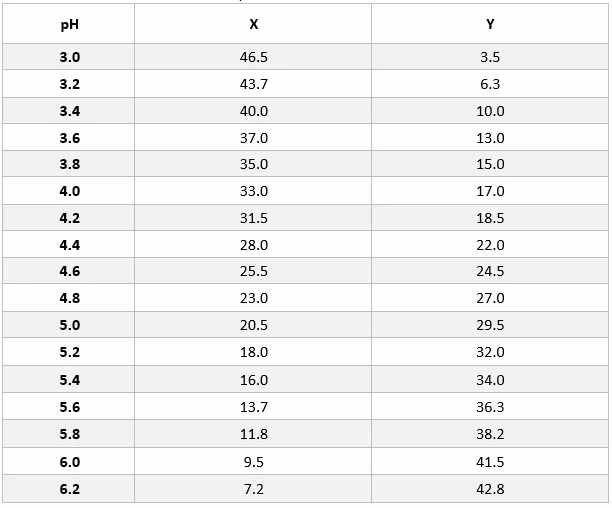Select cell containing 43.7
The height and width of the screenshot is (508, 612).
pyautogui.click(x=253, y=84)
